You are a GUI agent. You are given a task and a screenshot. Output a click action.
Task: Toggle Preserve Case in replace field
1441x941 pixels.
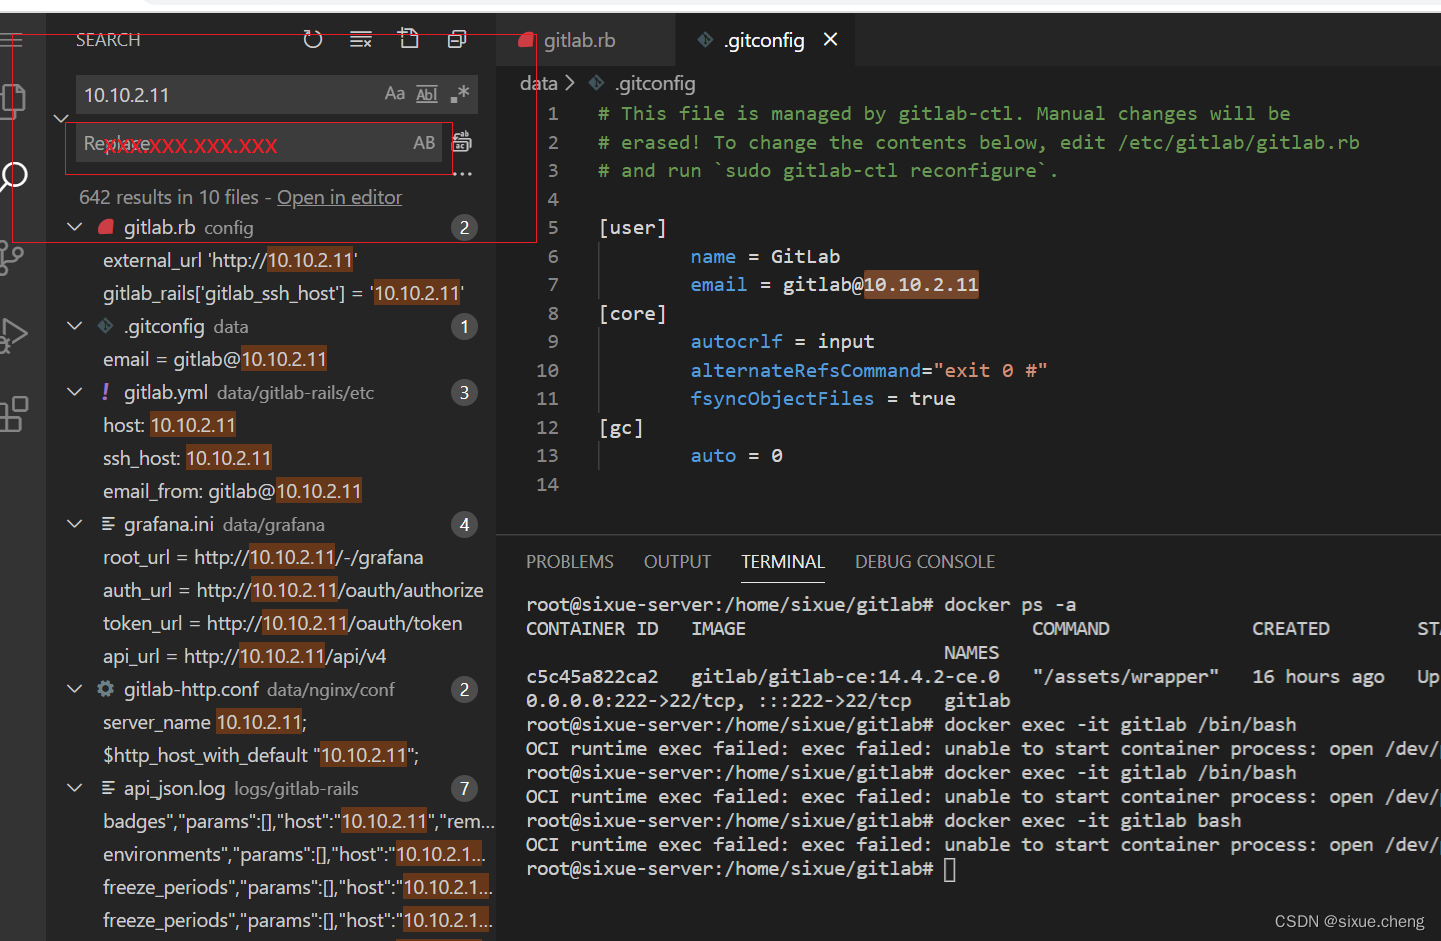tap(424, 143)
